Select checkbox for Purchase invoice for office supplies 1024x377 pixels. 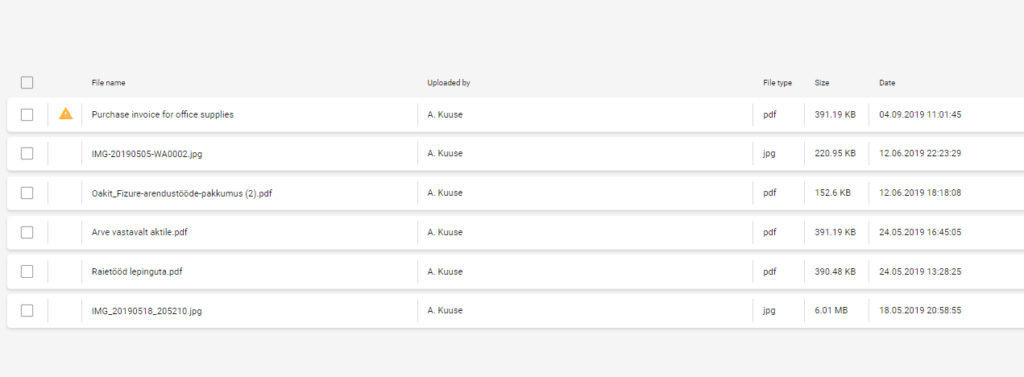pyautogui.click(x=27, y=114)
